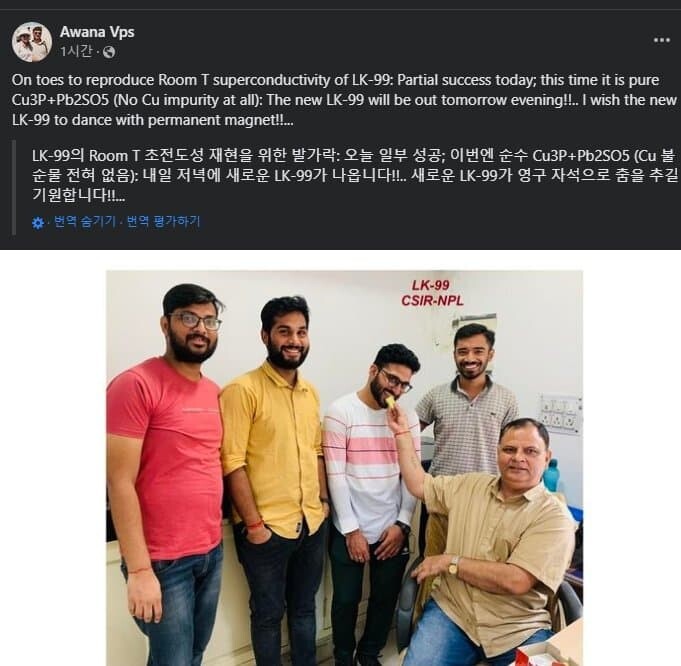Viewport: 681px width, 666px height.
Task: Click 번역 평가하기 to rate translation
Action: tap(163, 222)
